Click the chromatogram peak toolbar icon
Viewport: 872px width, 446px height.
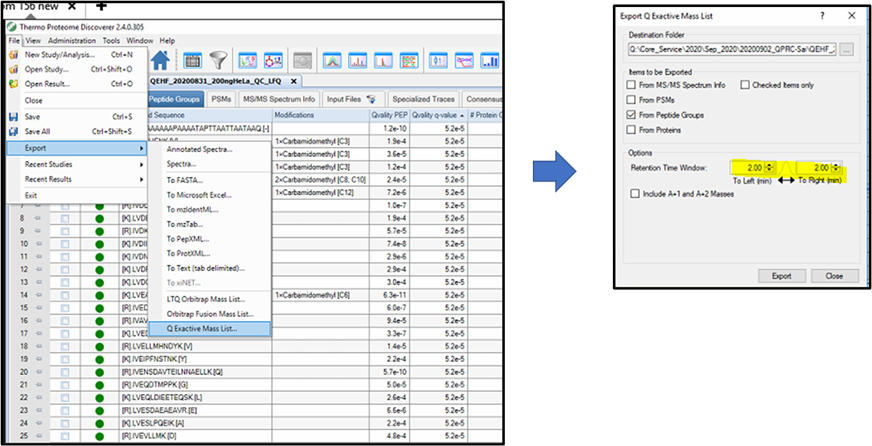332,60
